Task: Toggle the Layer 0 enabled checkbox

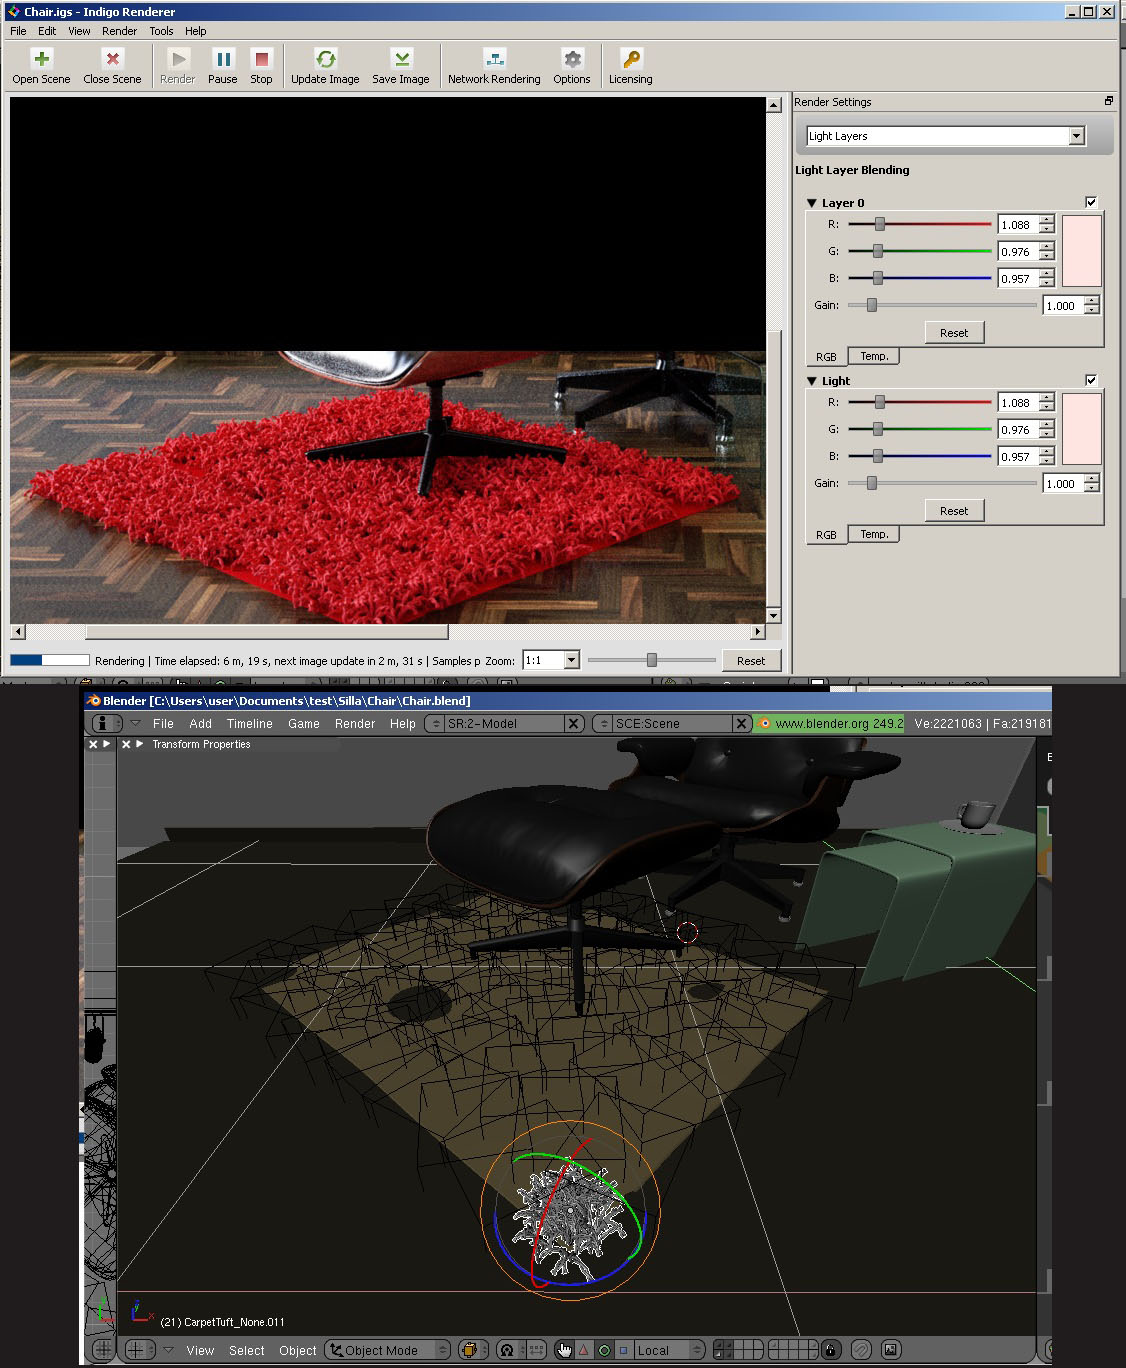Action: pyautogui.click(x=1091, y=203)
